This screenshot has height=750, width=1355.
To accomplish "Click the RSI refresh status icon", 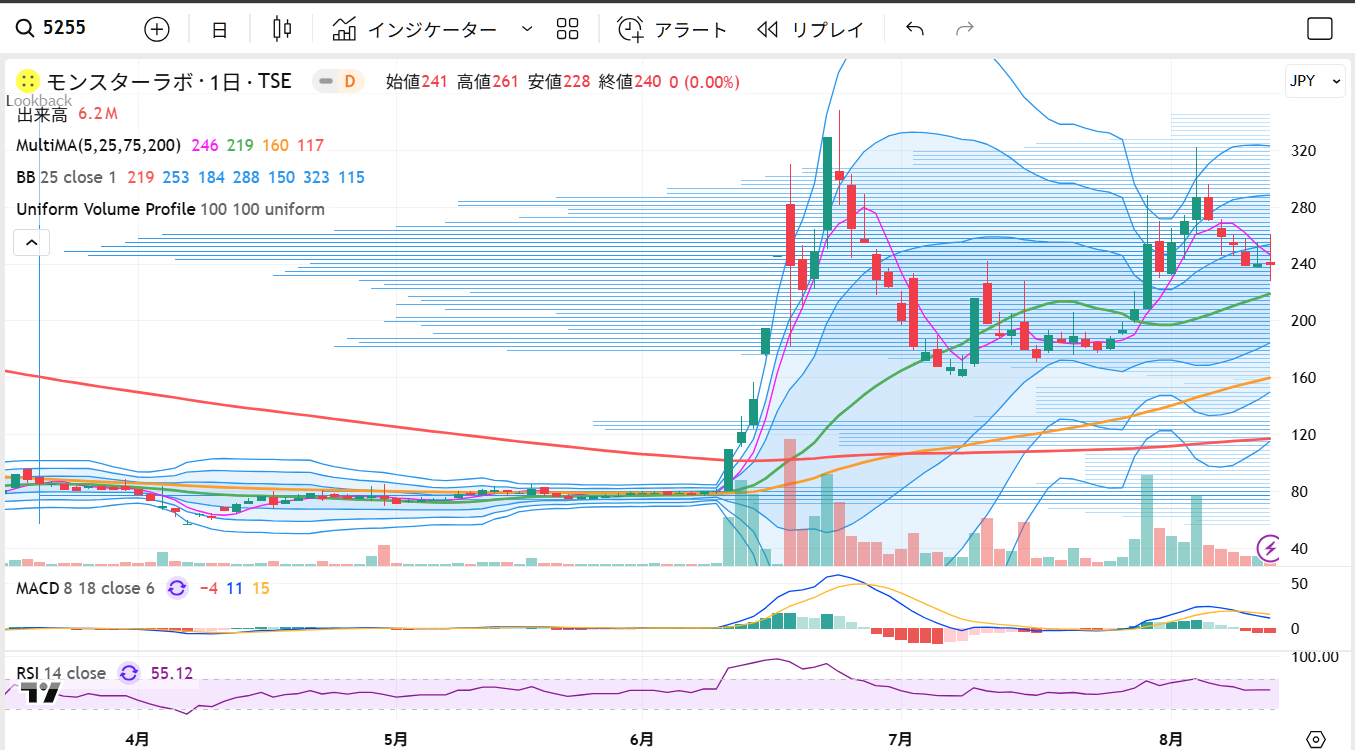I will point(128,673).
